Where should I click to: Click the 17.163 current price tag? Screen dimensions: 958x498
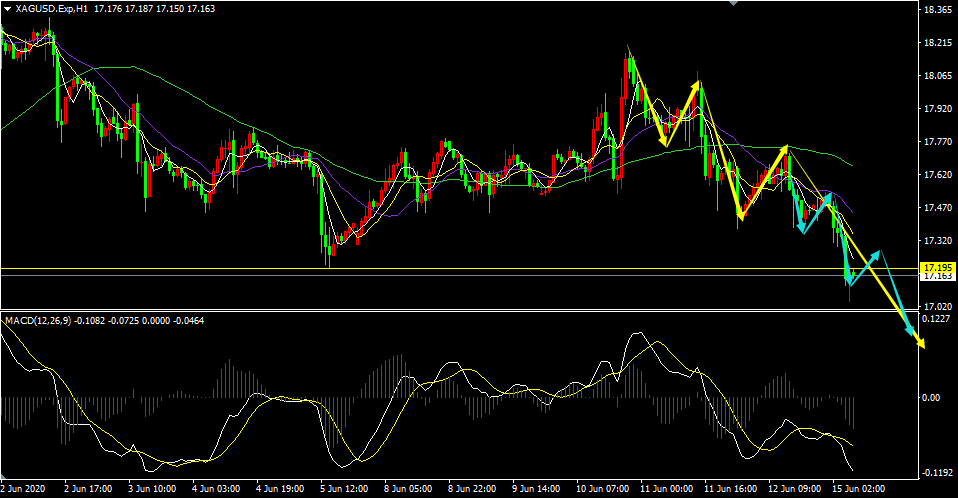click(938, 276)
